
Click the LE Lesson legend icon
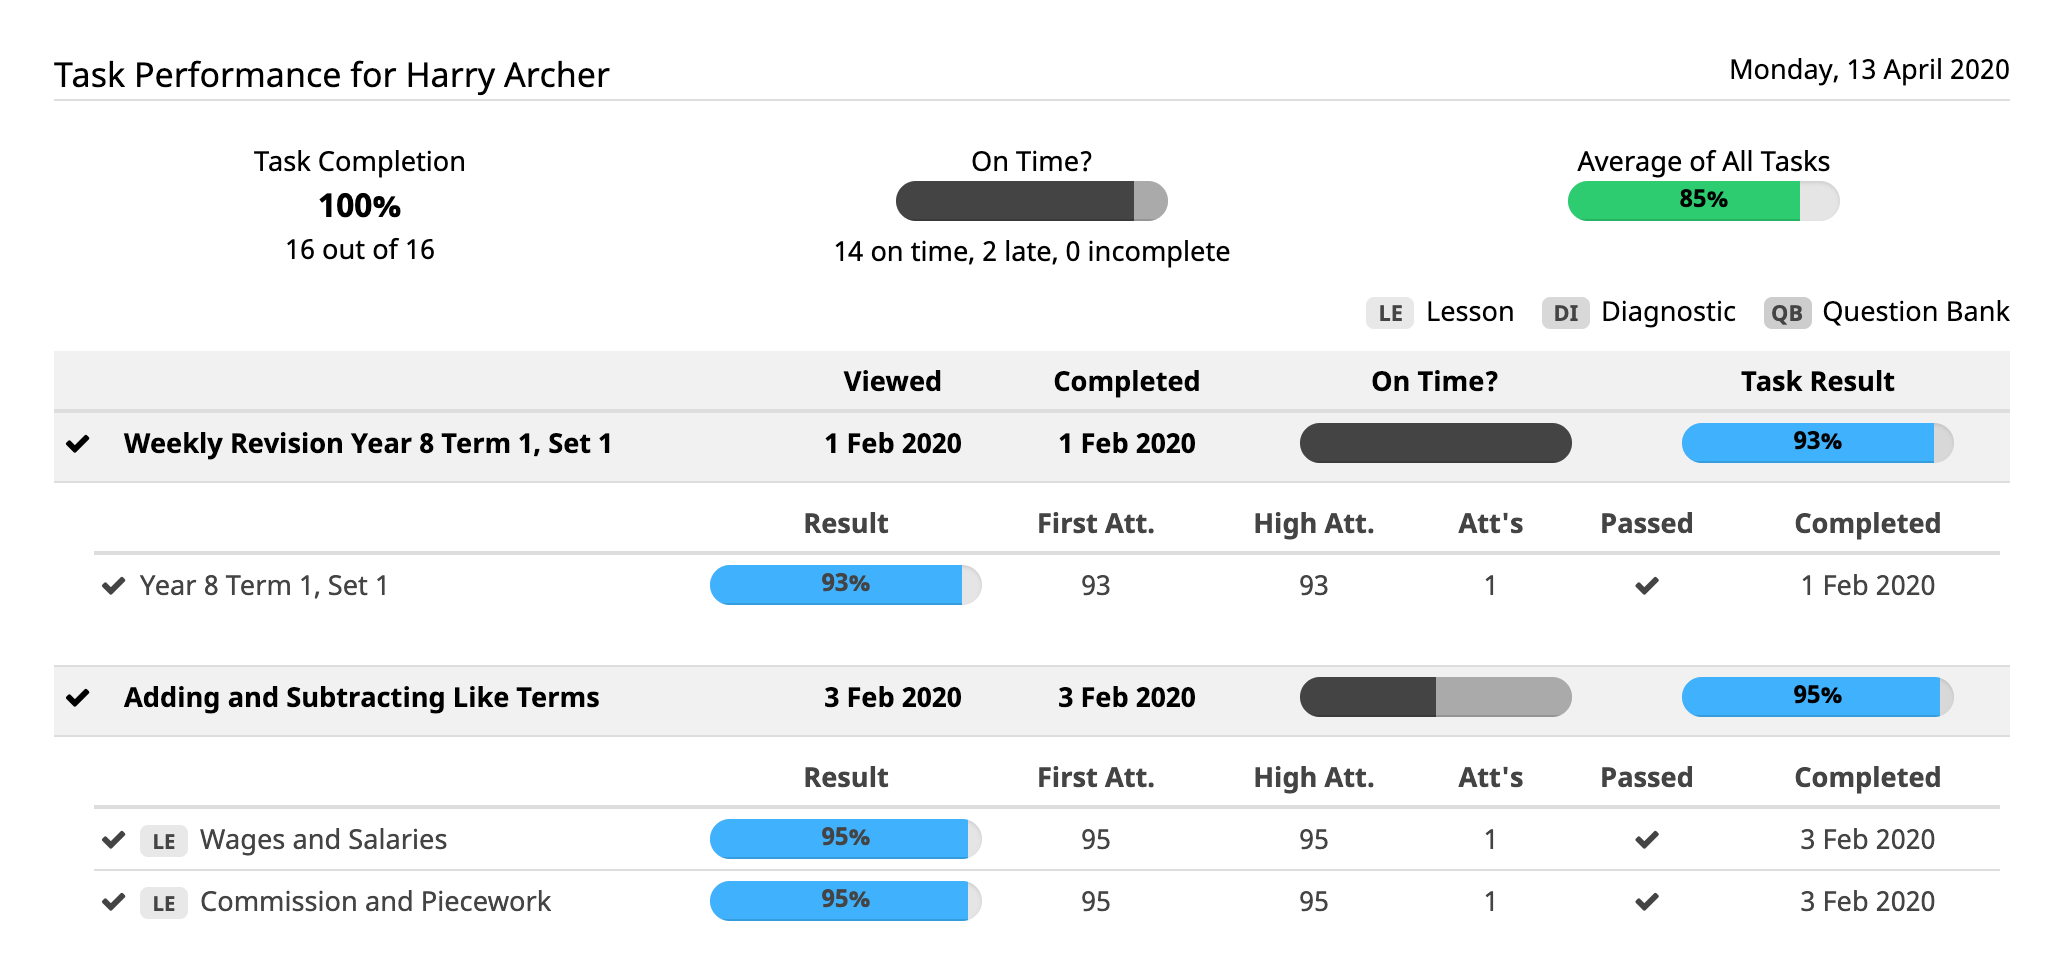(1389, 313)
